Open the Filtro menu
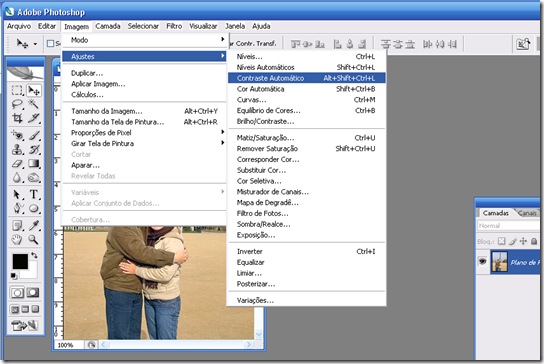 pyautogui.click(x=174, y=26)
